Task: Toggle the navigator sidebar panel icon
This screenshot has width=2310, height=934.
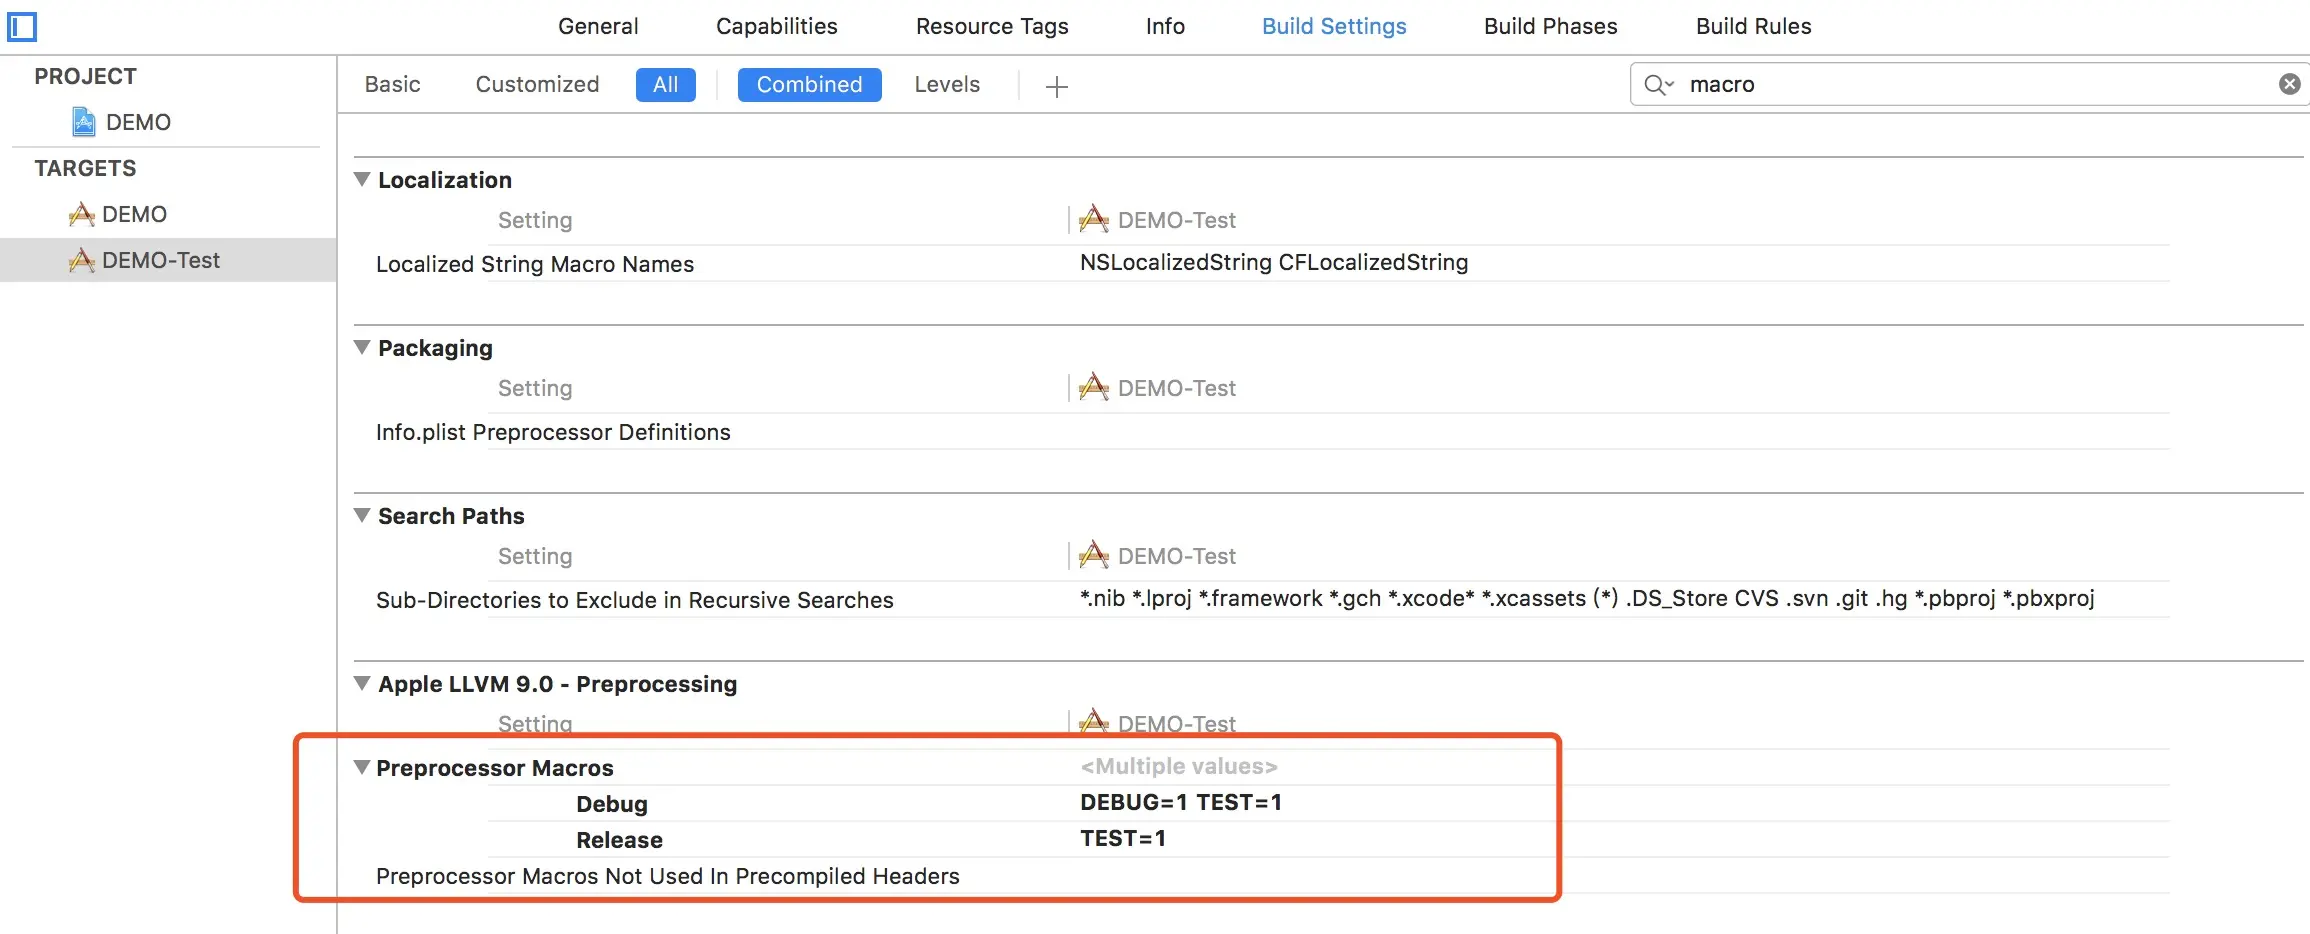Action: click(22, 27)
